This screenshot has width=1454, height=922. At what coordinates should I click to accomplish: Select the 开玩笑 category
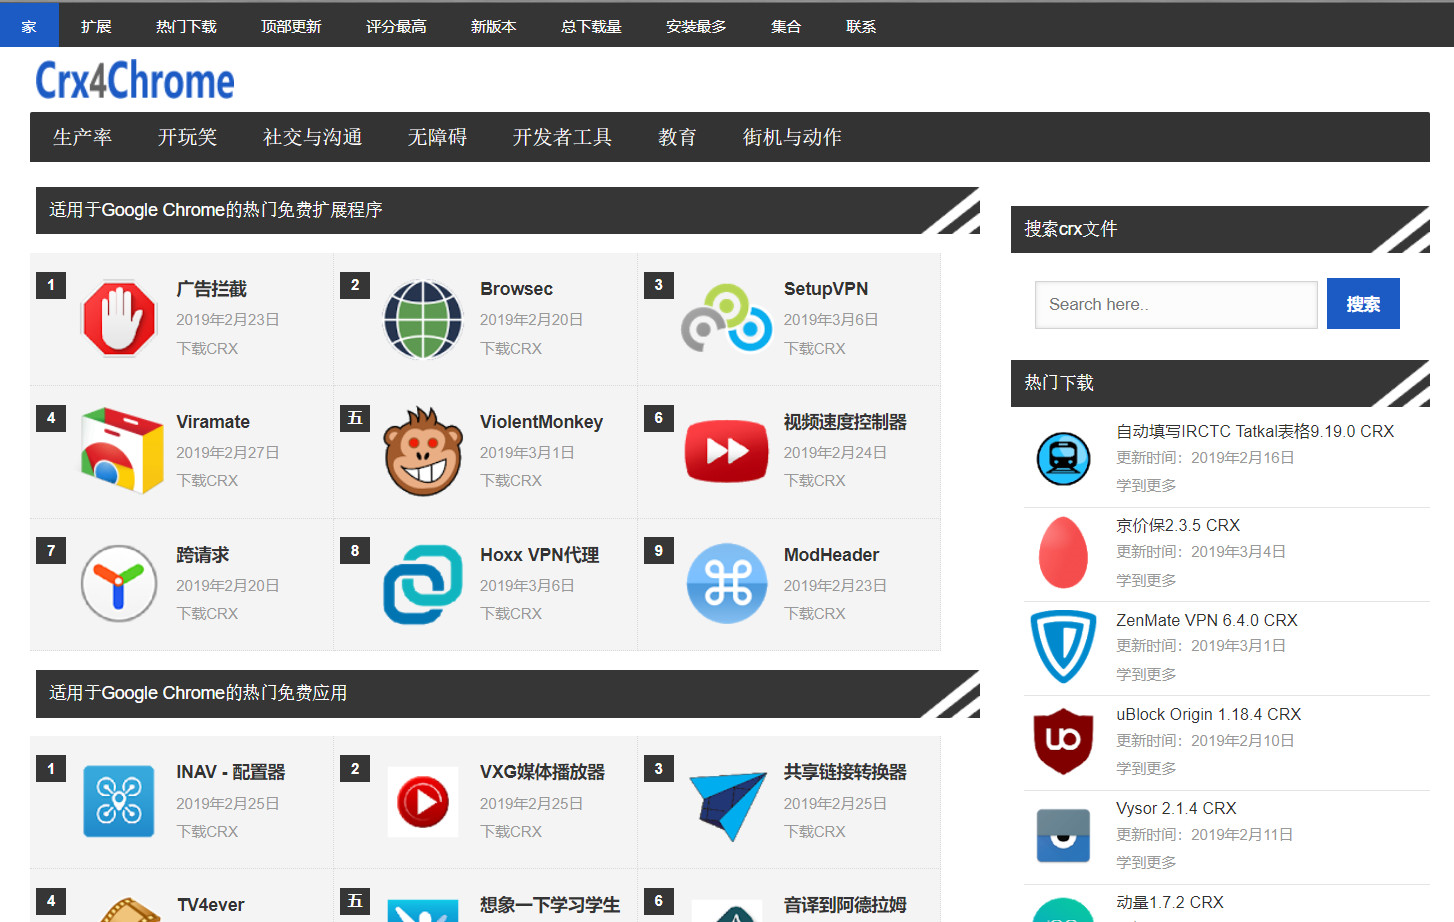pyautogui.click(x=187, y=137)
